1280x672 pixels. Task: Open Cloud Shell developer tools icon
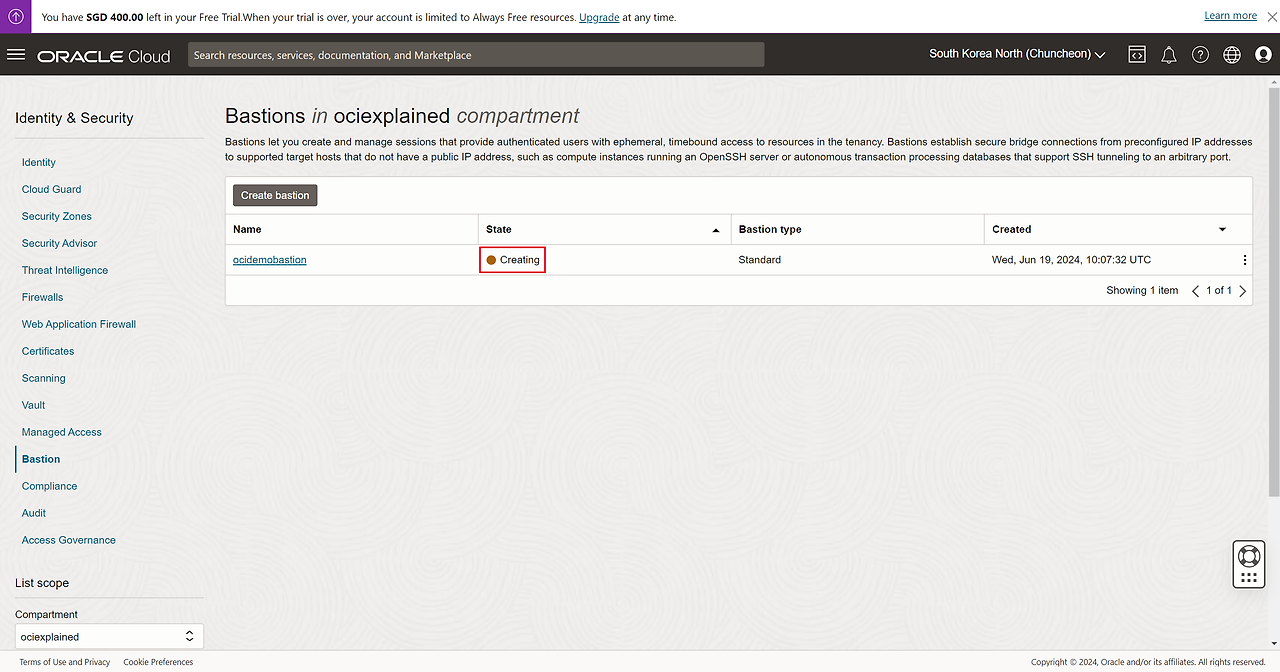tap(1137, 55)
